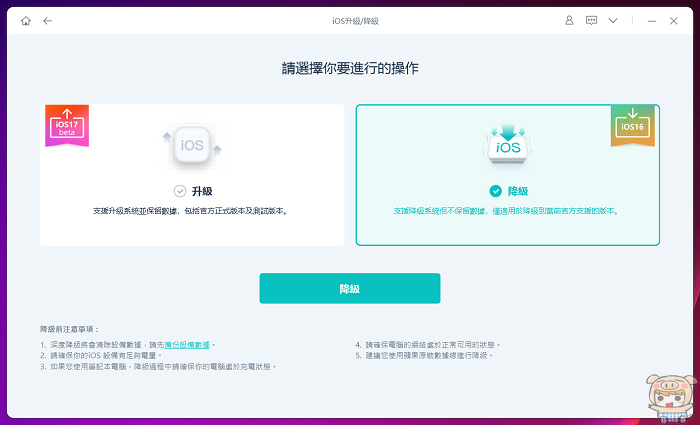Click note 3 about laptop charging
Screen dimensions: 700x425
pos(158,367)
